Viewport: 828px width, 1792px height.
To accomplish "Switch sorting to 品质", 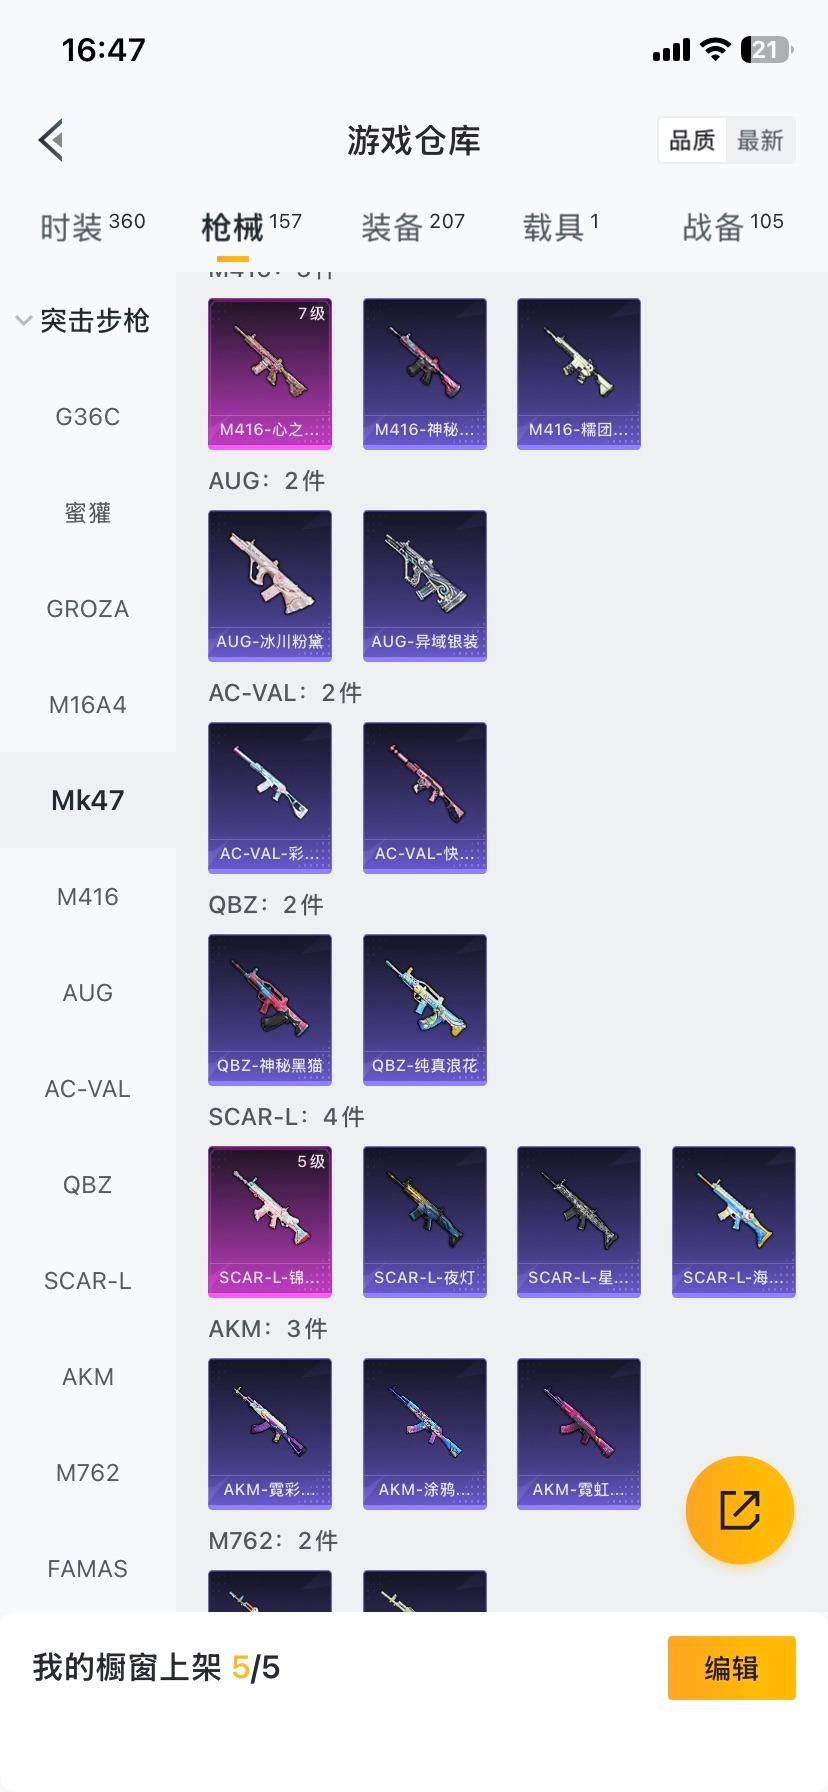I will [692, 140].
